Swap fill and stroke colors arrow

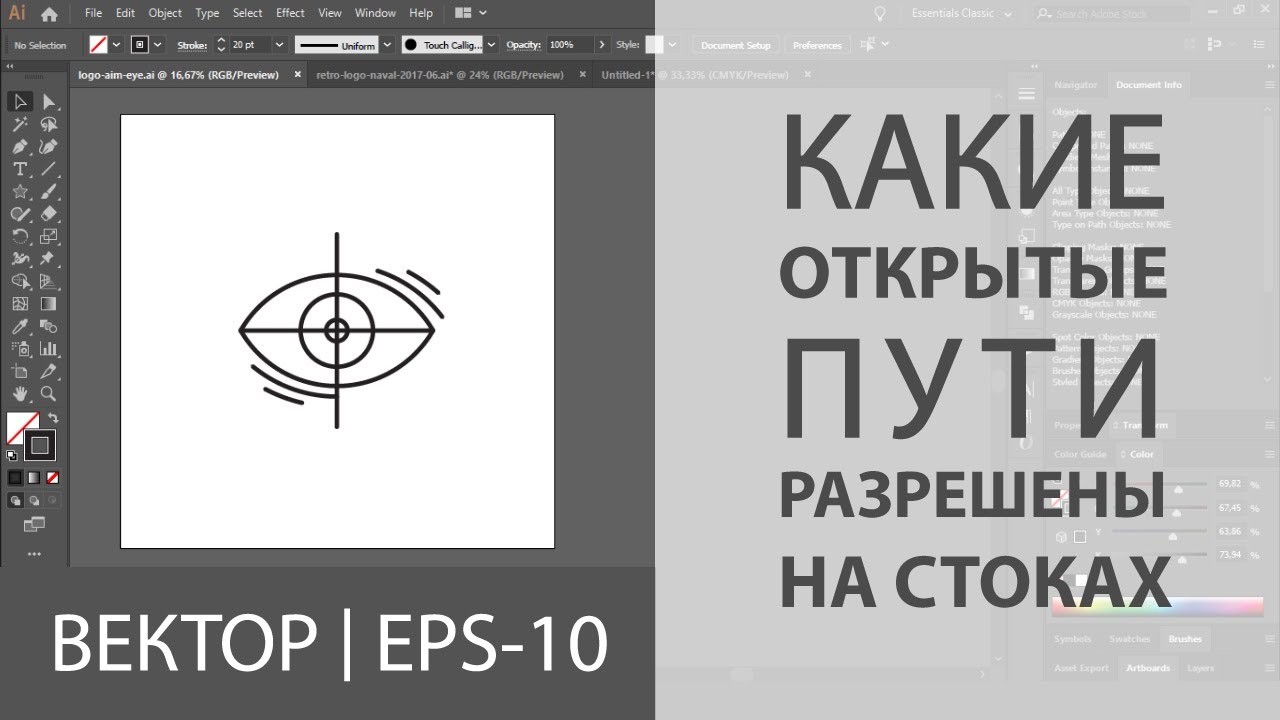(x=53, y=419)
